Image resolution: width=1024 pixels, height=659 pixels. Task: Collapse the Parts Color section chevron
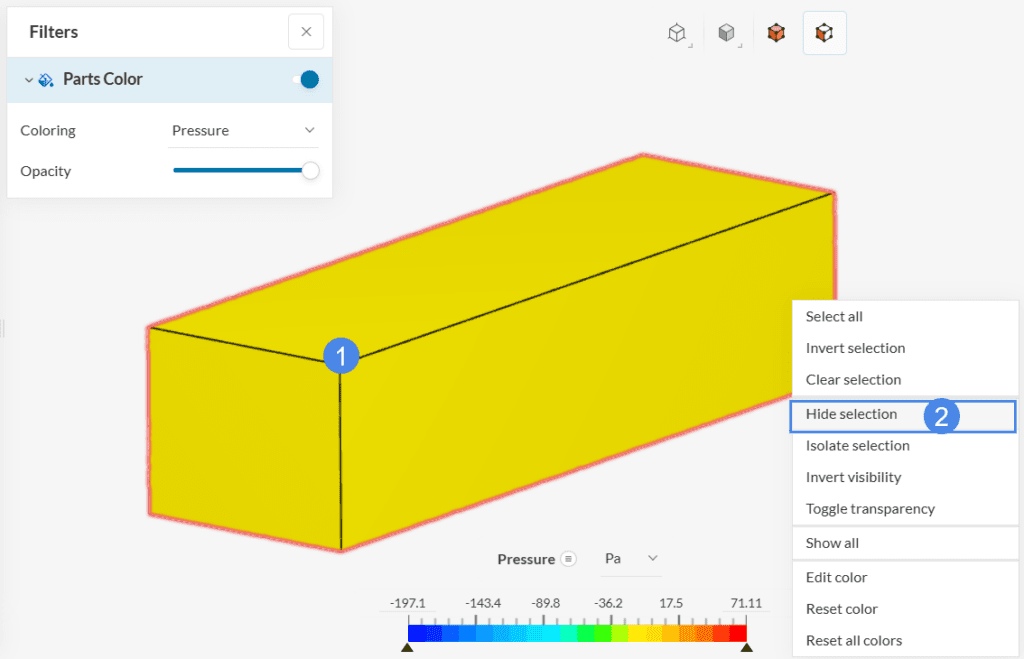coord(28,80)
